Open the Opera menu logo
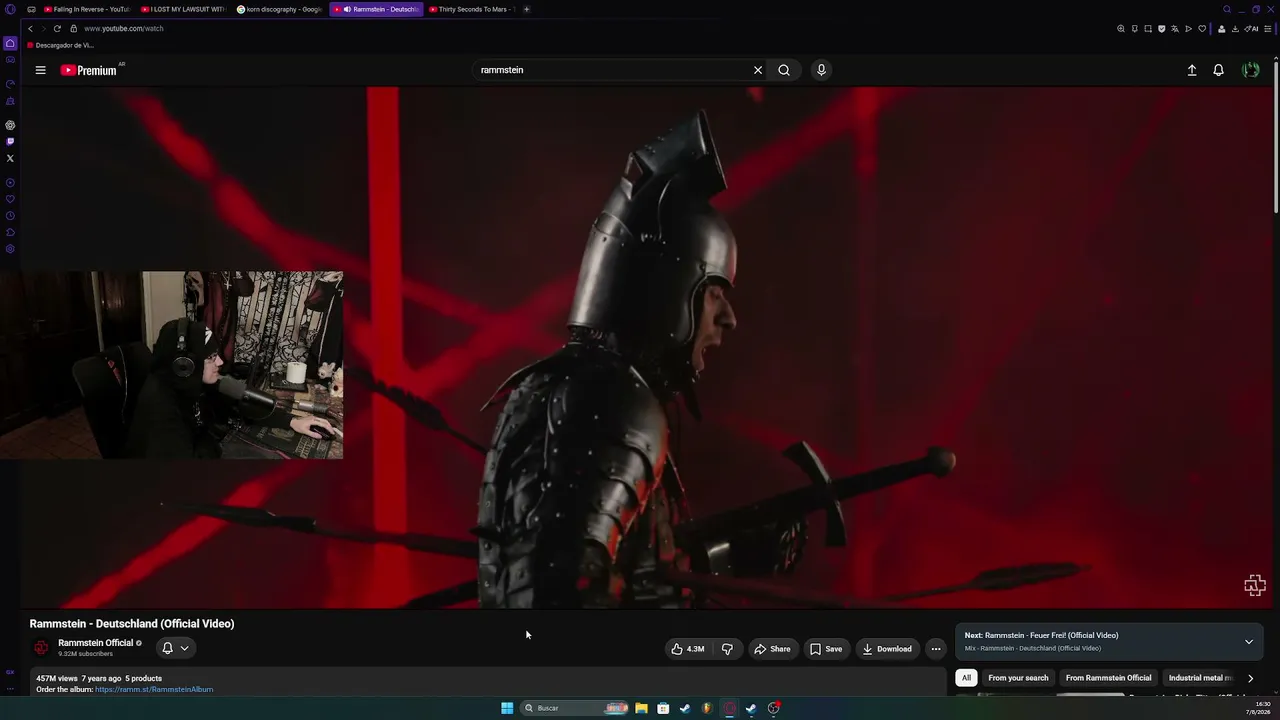The image size is (1280, 720). pyautogui.click(x=10, y=9)
